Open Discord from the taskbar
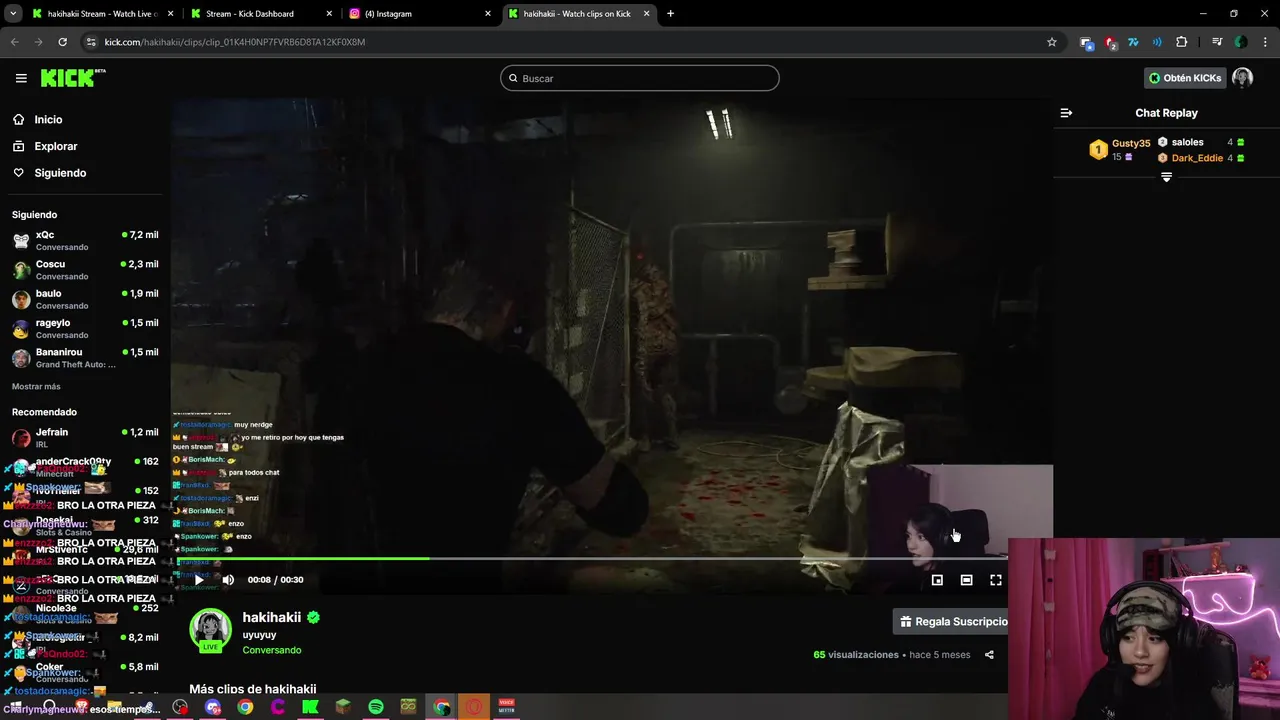This screenshot has width=1280, height=720. (213, 707)
